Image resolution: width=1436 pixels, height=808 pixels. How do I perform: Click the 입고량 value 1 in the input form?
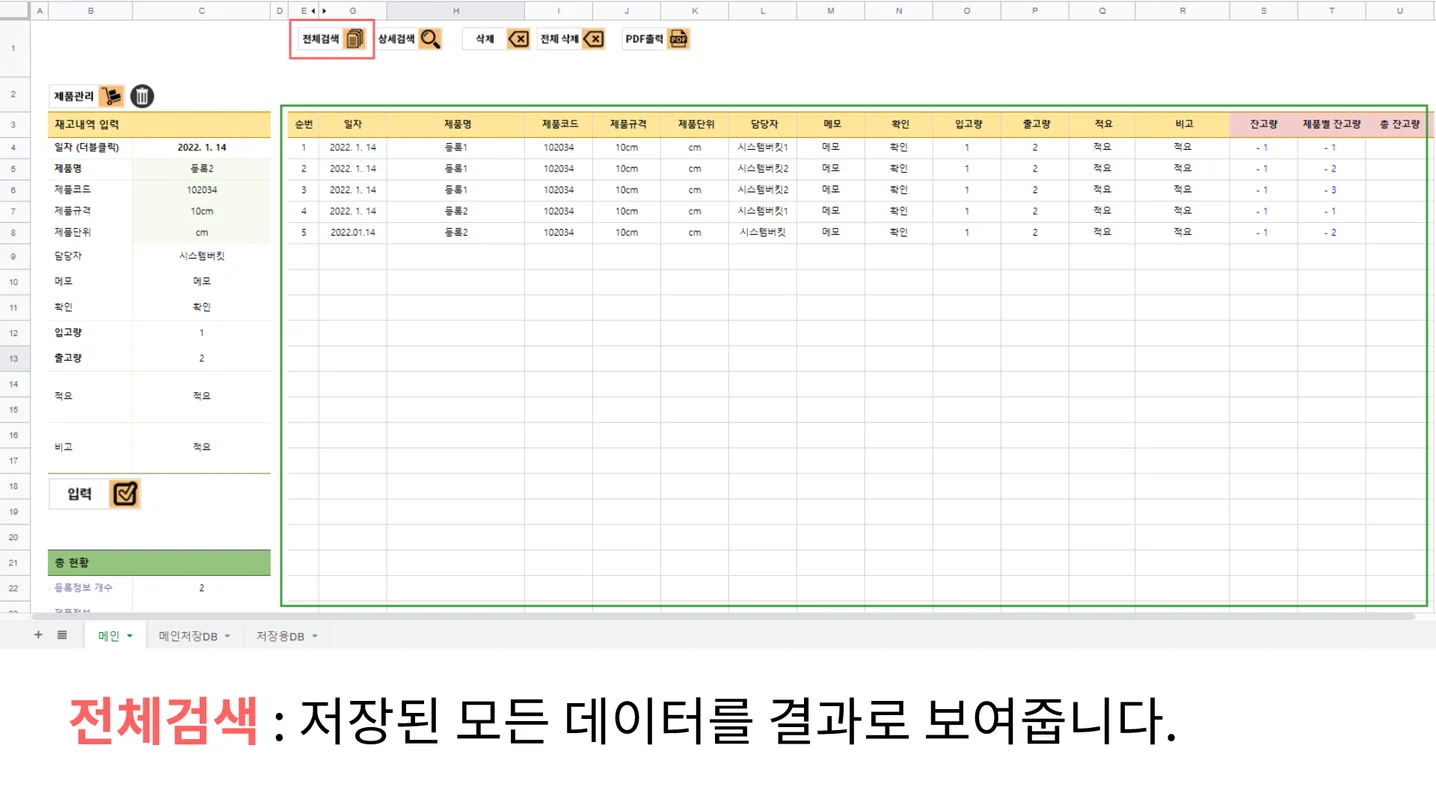(202, 333)
